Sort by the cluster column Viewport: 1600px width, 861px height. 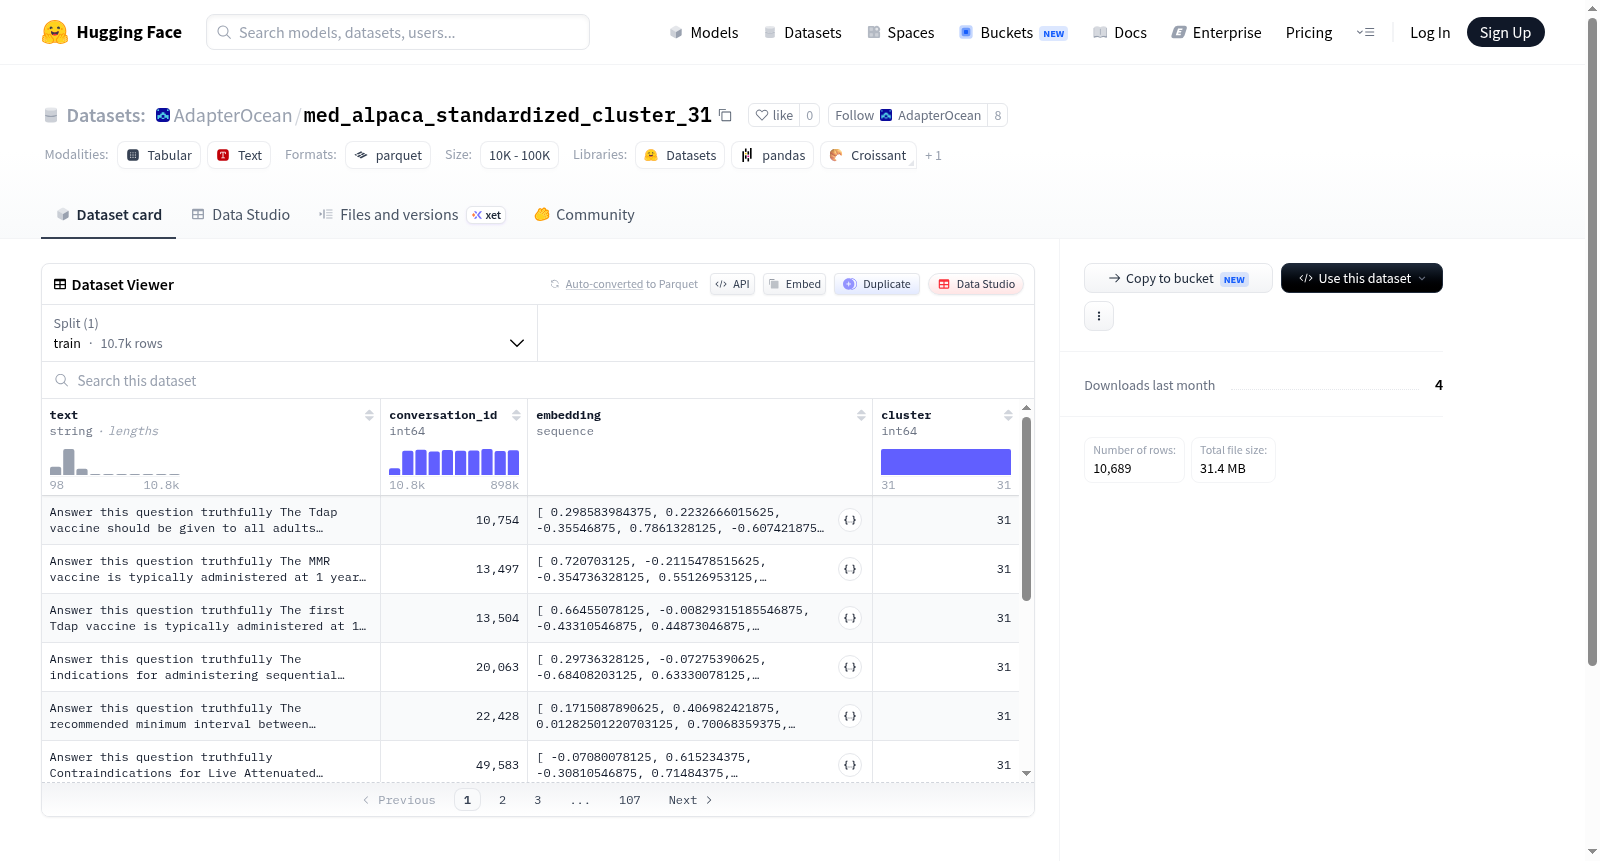click(1008, 415)
